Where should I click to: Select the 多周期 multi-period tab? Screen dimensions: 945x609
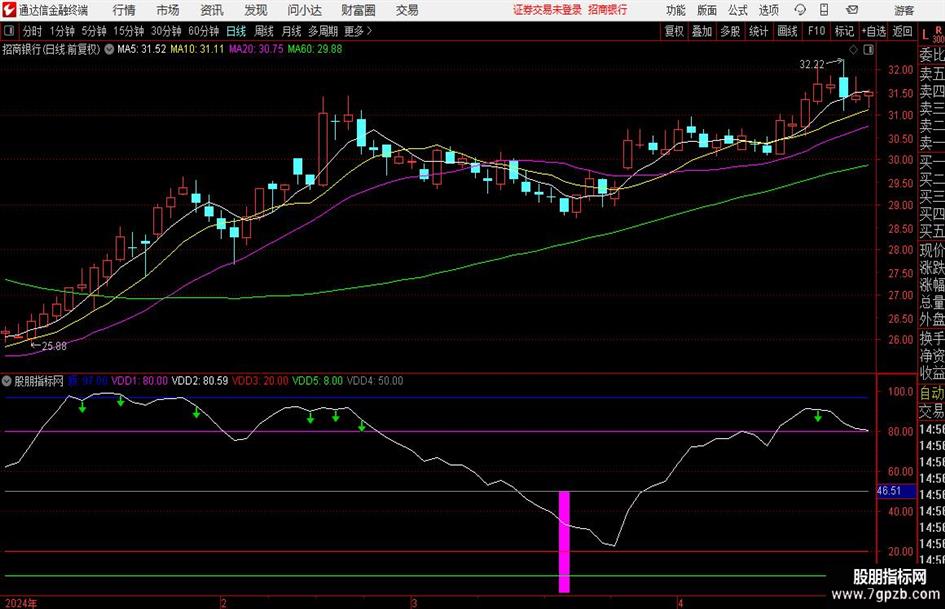(323, 31)
